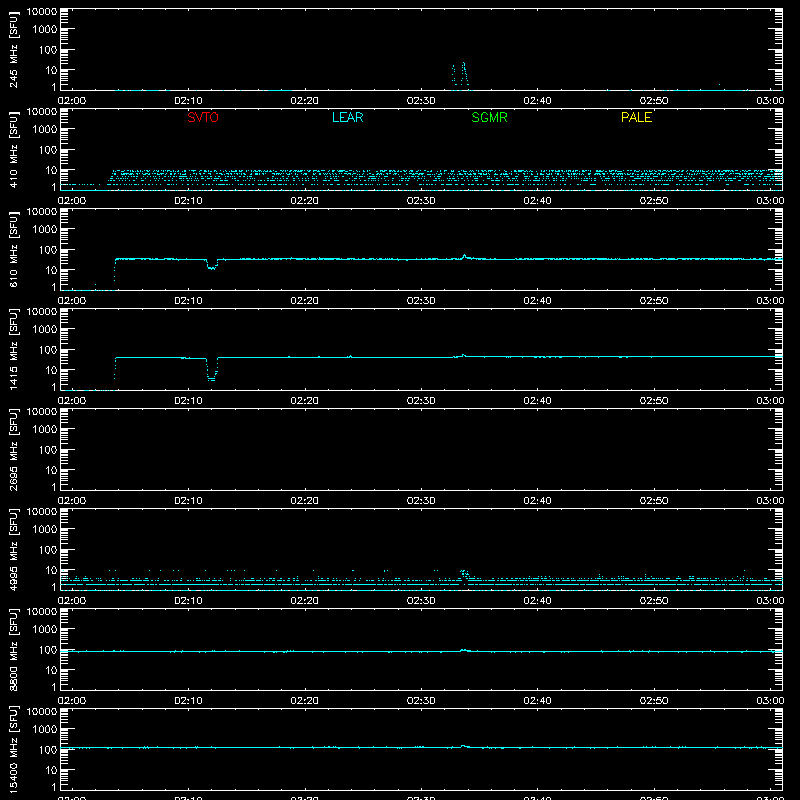
Task: Click the 8800 MHz [SFU] axis title
Action: click(13, 649)
